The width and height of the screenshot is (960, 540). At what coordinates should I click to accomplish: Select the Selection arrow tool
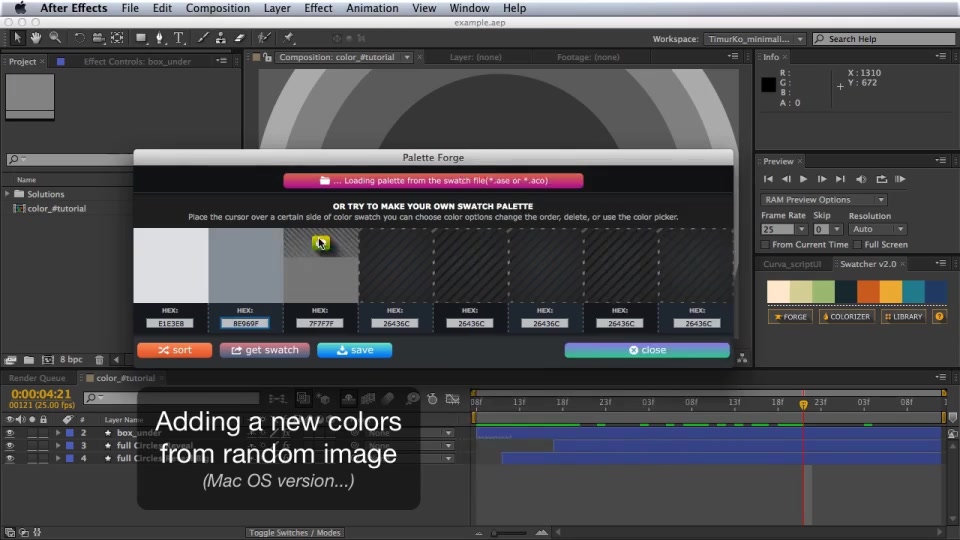(x=17, y=38)
